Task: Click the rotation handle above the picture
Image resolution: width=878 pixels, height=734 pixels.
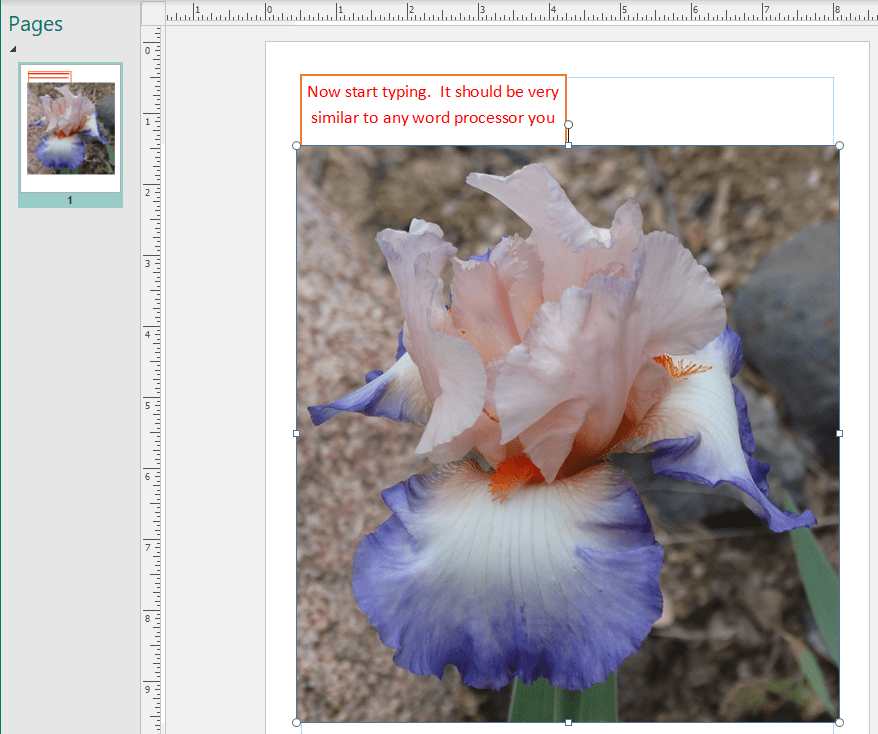Action: 568,125
